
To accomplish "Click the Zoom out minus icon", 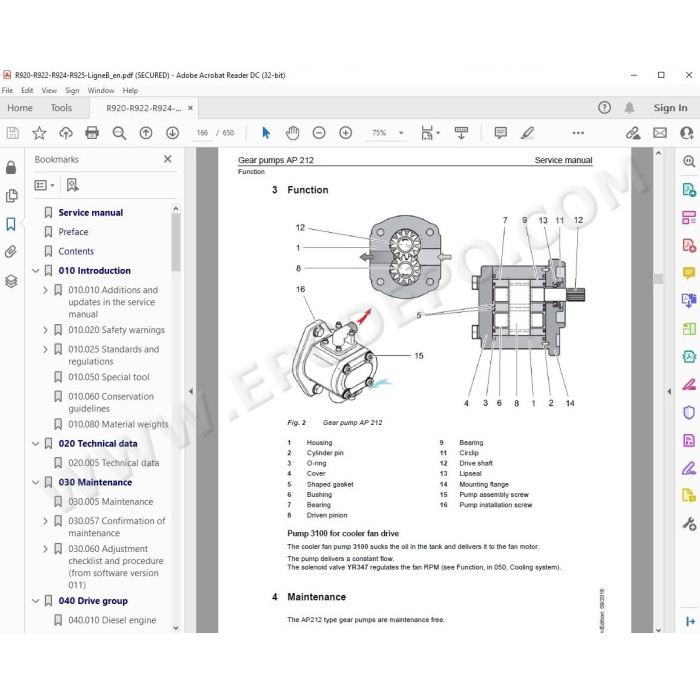I will [x=319, y=133].
